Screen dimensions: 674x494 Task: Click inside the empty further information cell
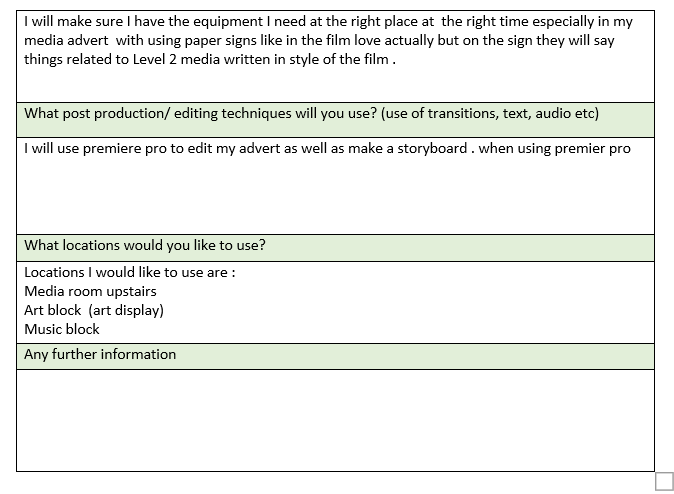(x=335, y=420)
